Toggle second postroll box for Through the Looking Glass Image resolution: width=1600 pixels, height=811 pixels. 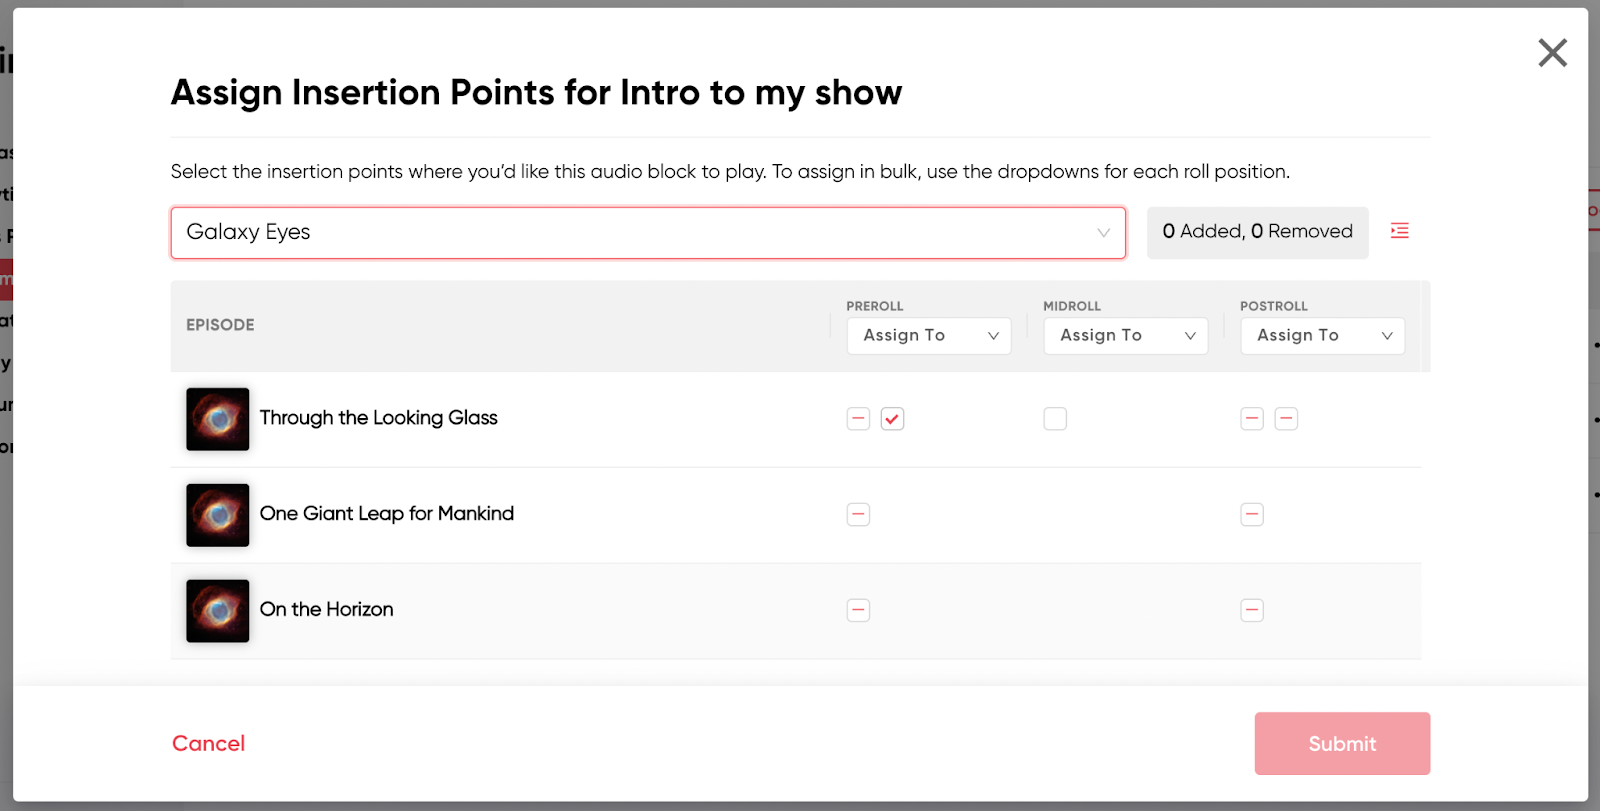click(x=1286, y=419)
